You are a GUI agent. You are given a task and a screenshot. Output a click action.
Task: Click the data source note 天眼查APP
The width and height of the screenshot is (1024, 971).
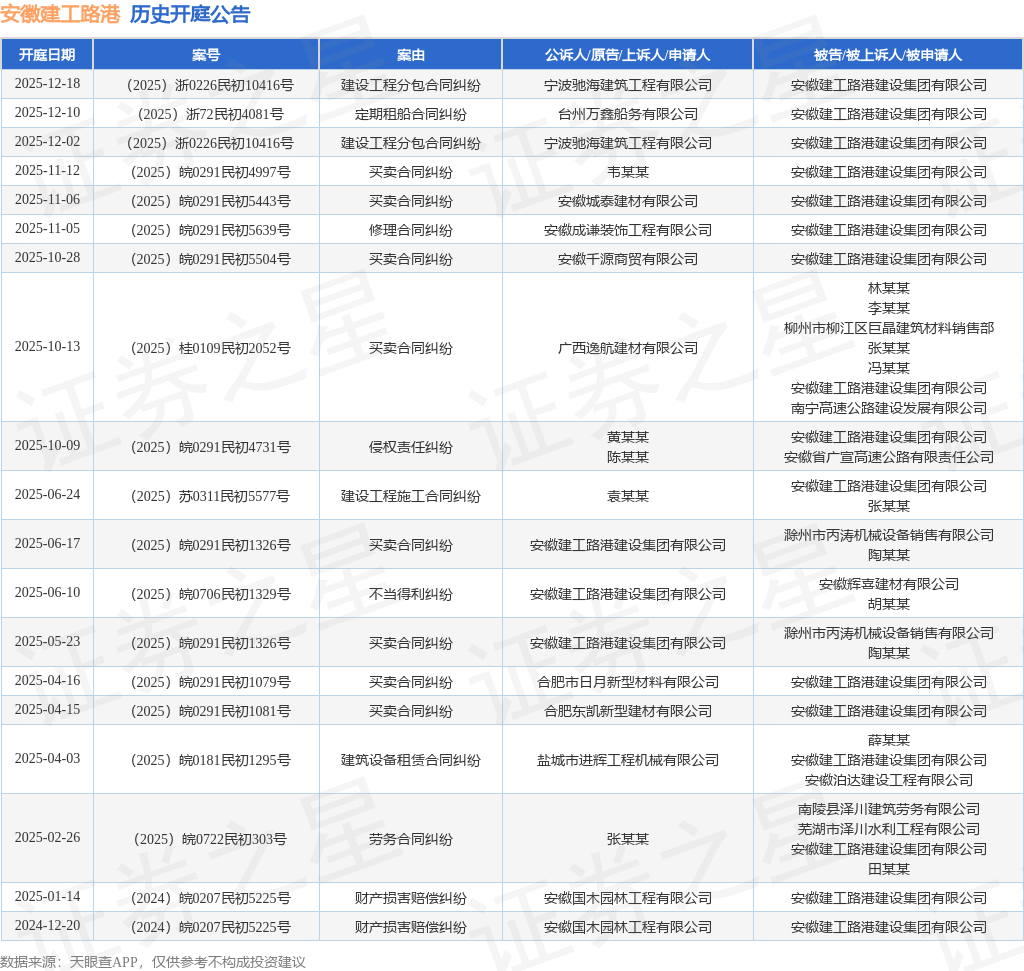pos(103,962)
